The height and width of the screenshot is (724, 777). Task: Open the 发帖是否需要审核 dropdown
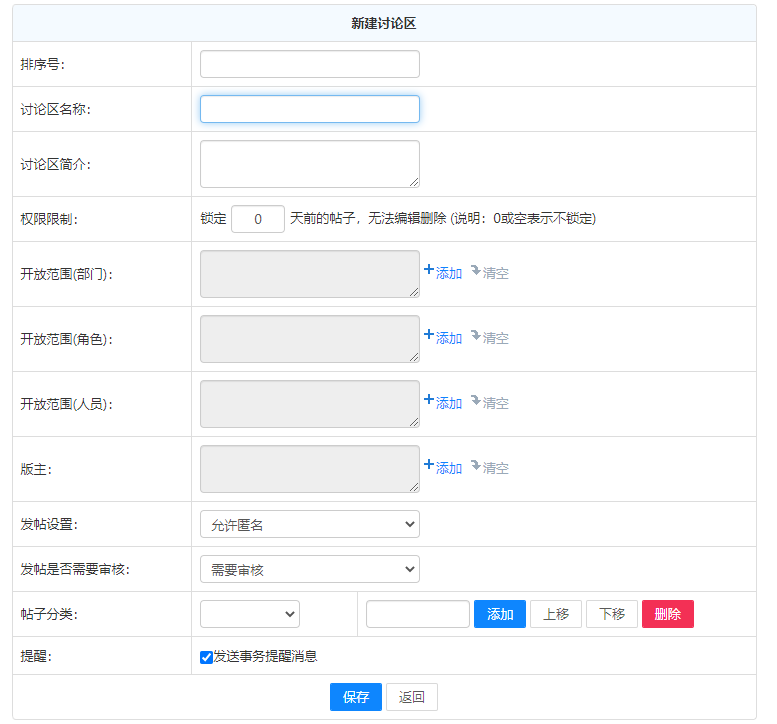coord(309,569)
